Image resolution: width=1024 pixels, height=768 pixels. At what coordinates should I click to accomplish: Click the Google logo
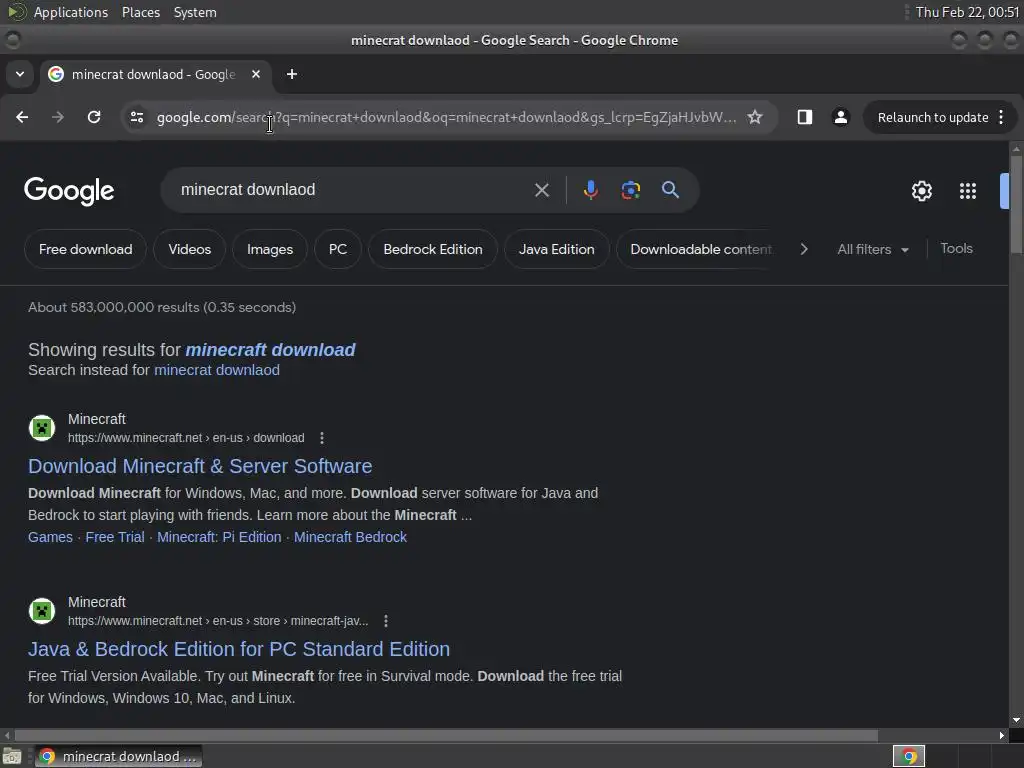[x=69, y=191]
